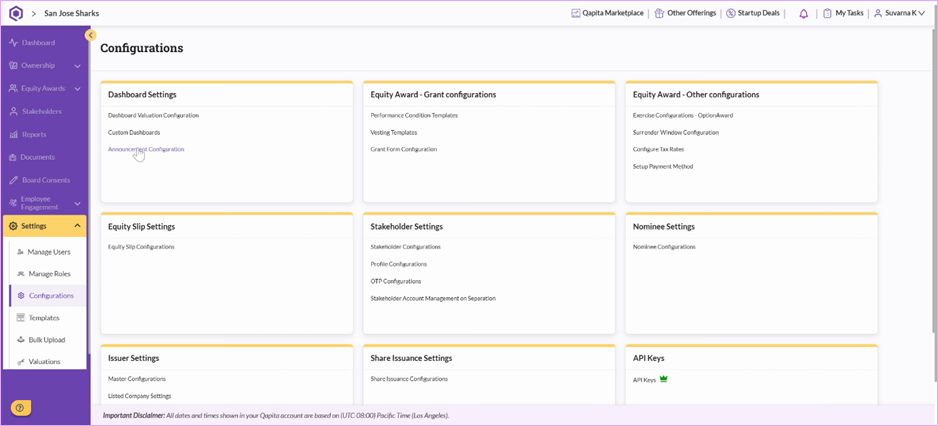Image resolution: width=938 pixels, height=426 pixels.
Task: Open Master Configurations link
Action: 137,379
